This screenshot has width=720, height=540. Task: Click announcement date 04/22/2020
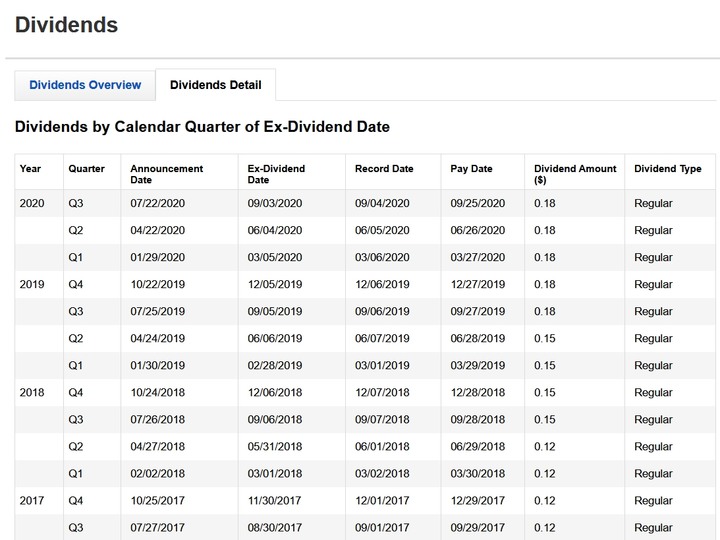tap(158, 230)
